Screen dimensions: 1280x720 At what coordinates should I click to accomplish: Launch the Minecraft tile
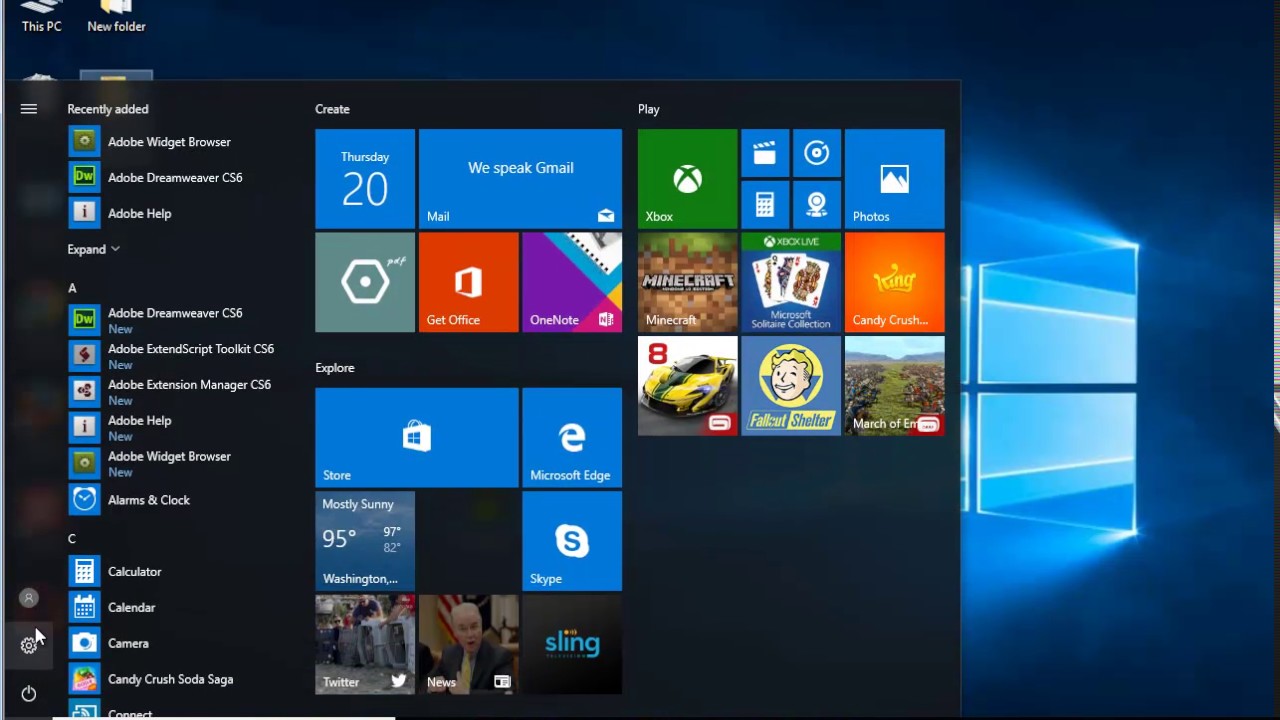coord(687,282)
